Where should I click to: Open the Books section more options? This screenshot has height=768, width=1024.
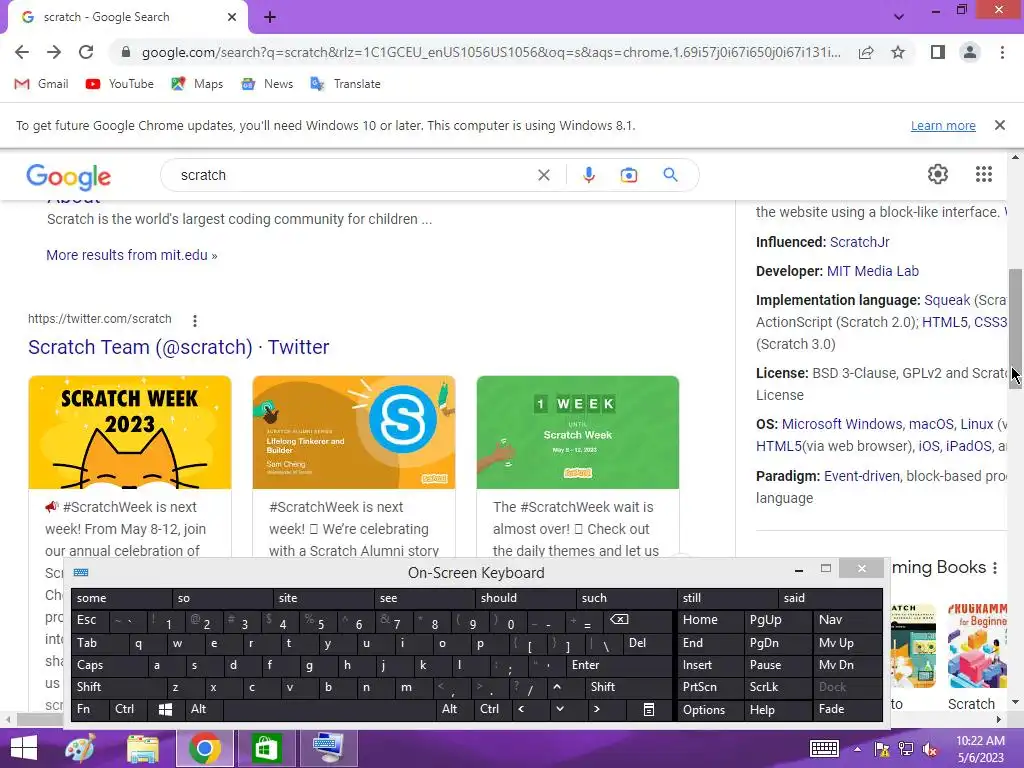pos(995,568)
